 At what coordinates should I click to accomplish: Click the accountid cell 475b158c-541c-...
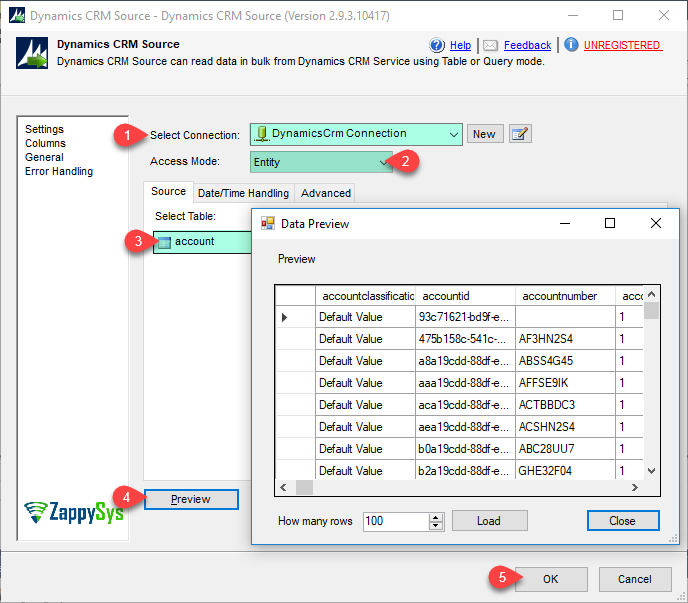[466, 339]
